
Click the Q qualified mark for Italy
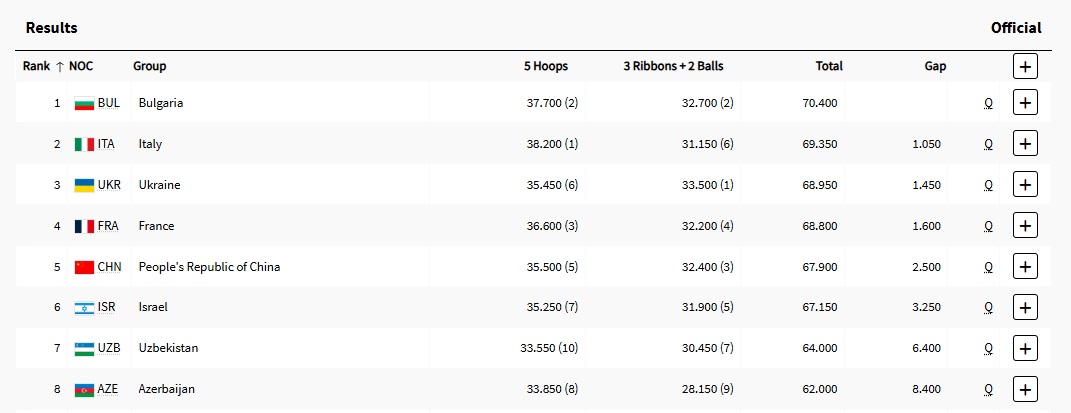988,144
